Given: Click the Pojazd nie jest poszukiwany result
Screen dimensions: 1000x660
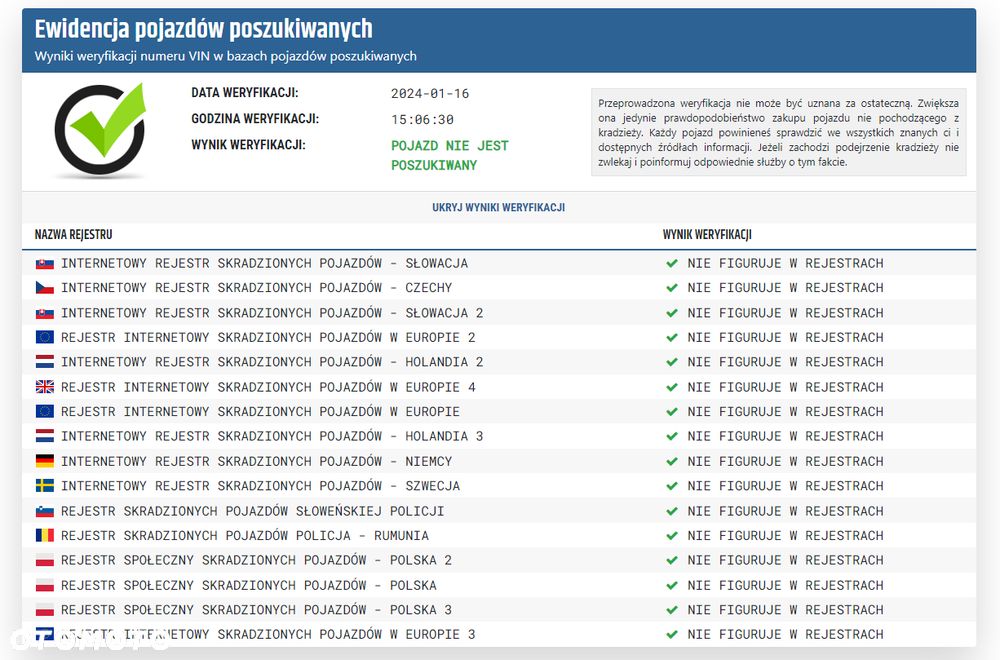Looking at the screenshot, I should pyautogui.click(x=450, y=155).
